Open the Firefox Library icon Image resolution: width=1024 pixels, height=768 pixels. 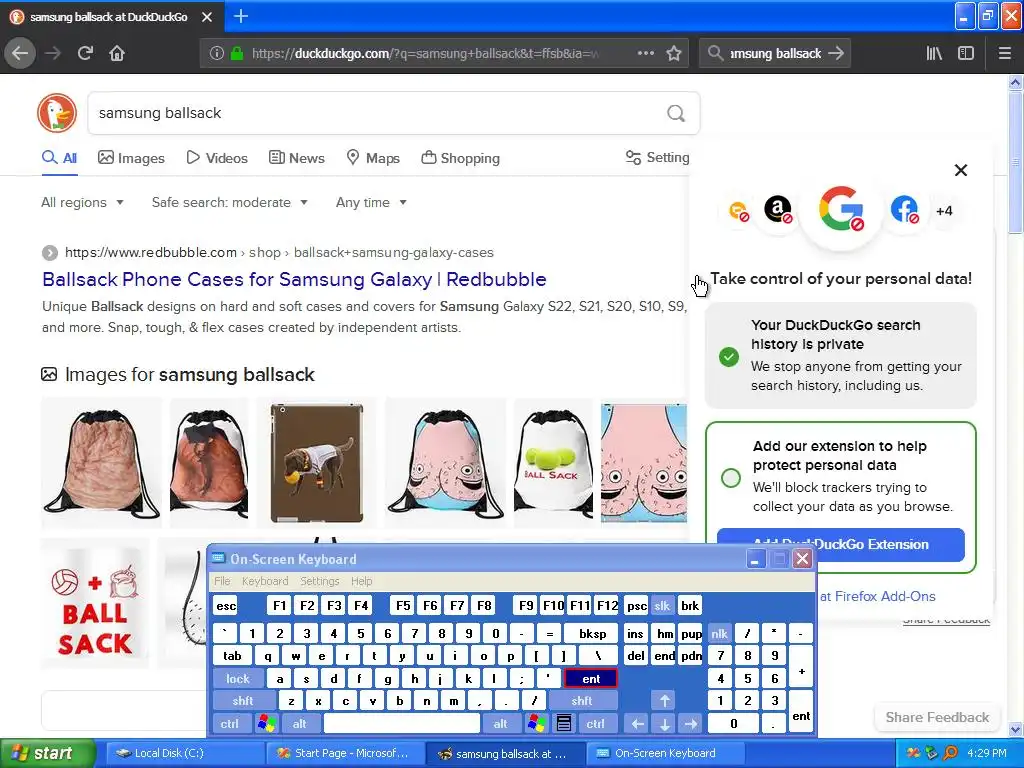[934, 53]
